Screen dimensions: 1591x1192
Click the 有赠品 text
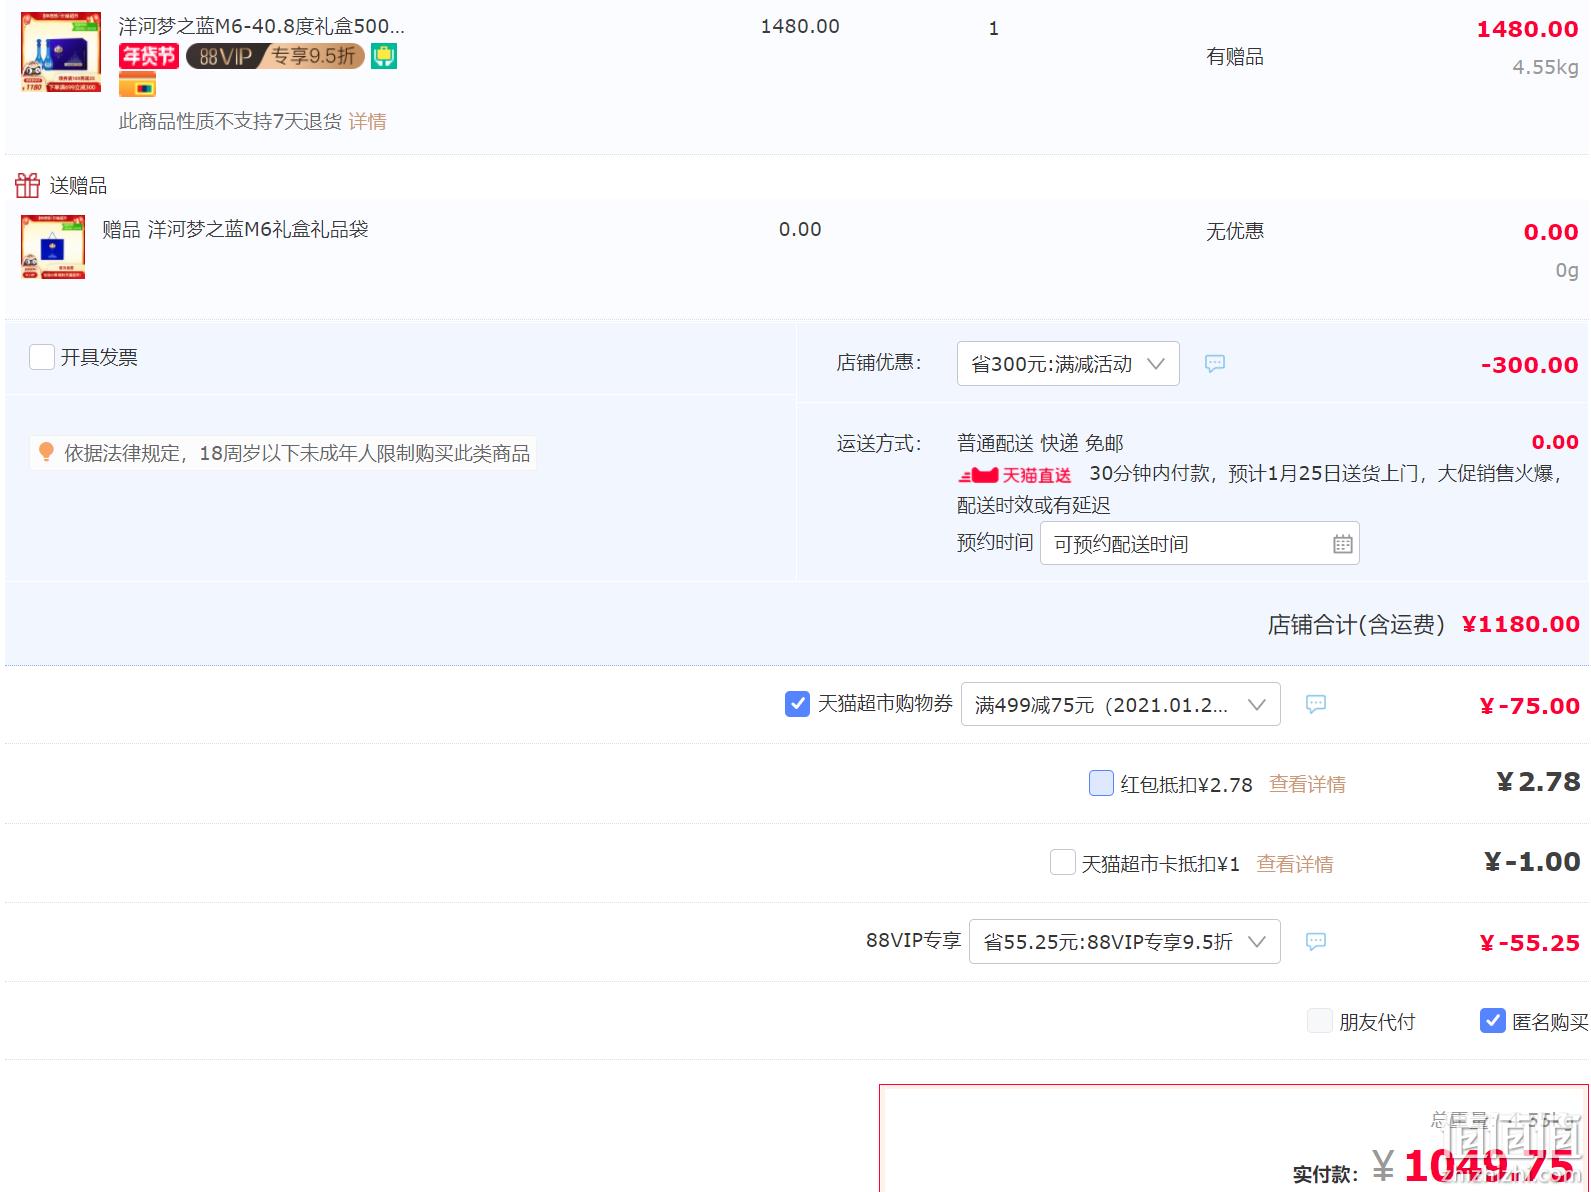click(x=1234, y=57)
